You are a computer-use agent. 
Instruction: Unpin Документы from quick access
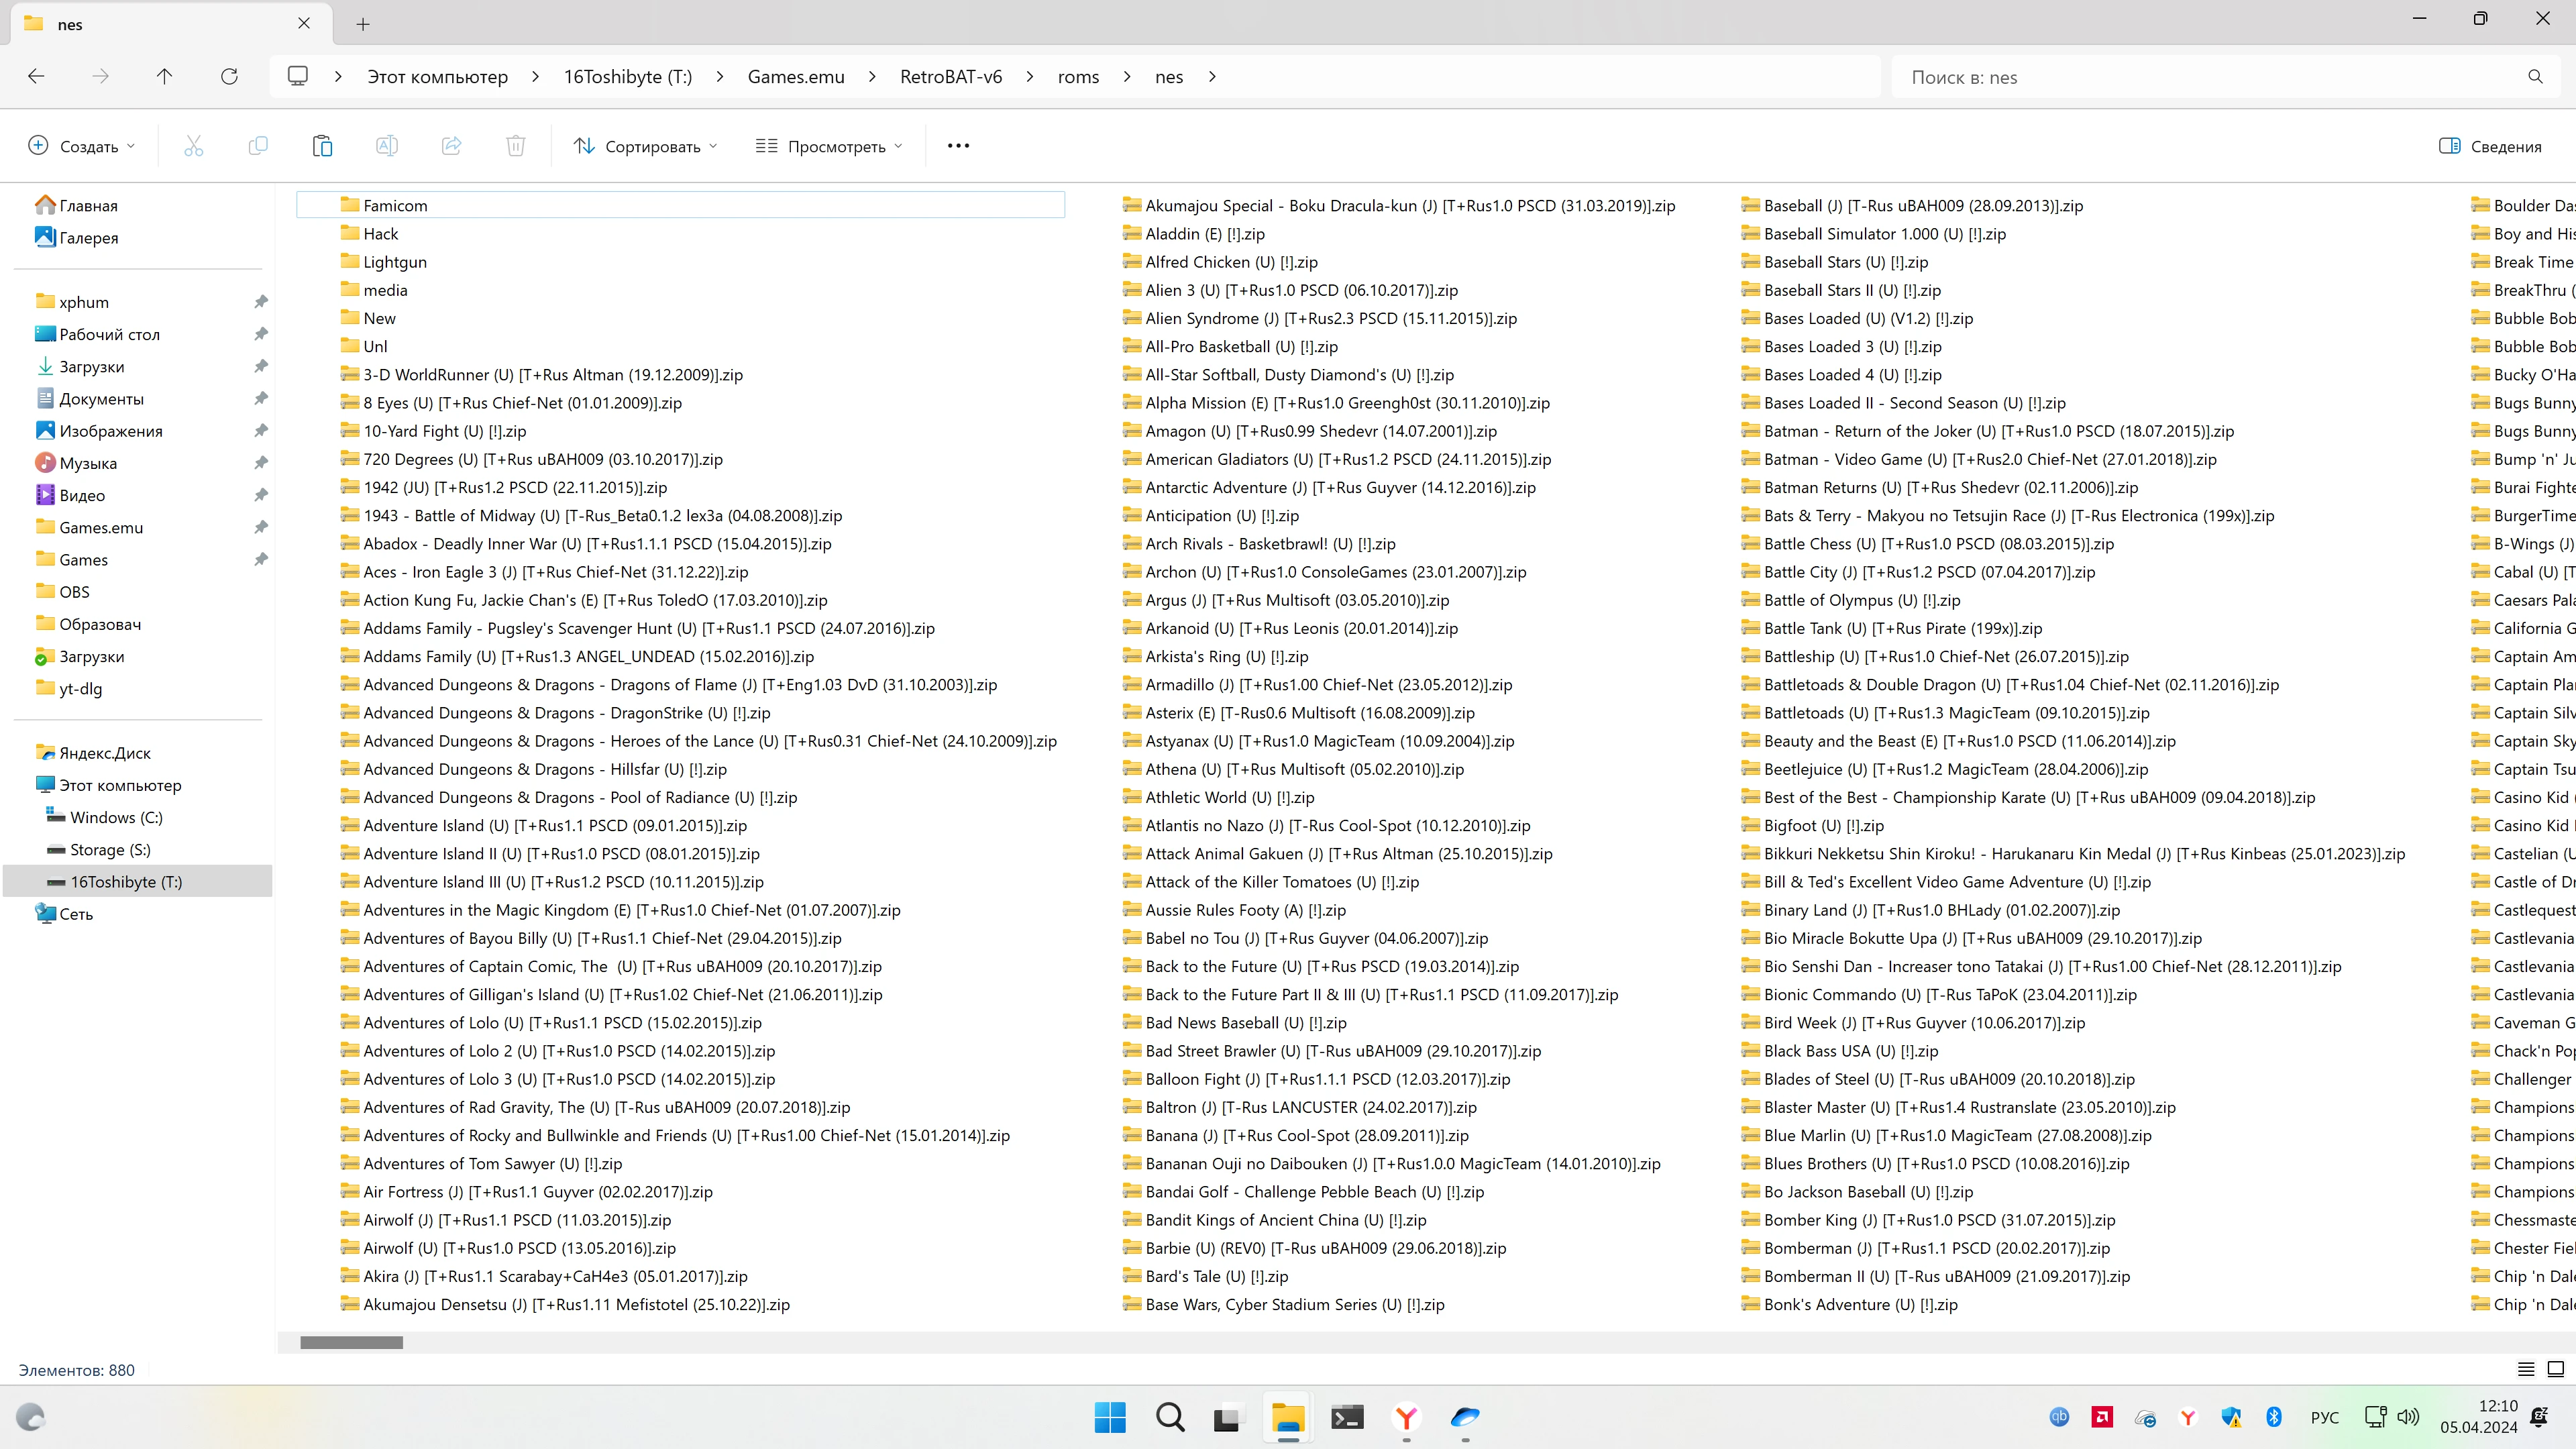(x=261, y=398)
